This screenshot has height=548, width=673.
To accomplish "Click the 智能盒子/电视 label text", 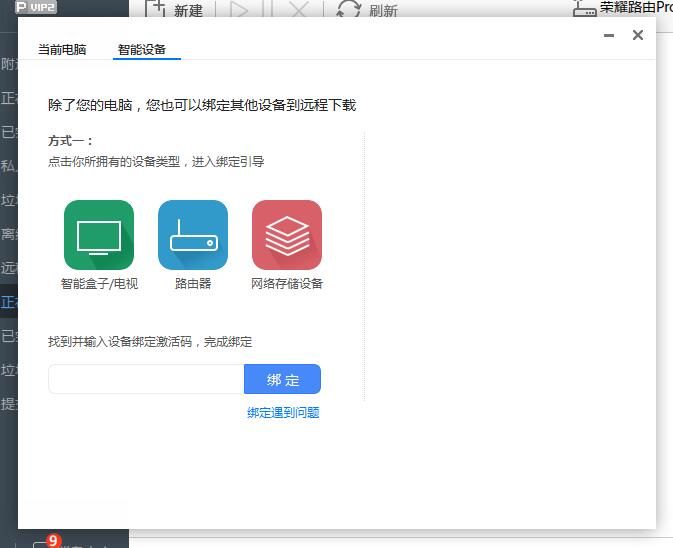I will point(99,283).
